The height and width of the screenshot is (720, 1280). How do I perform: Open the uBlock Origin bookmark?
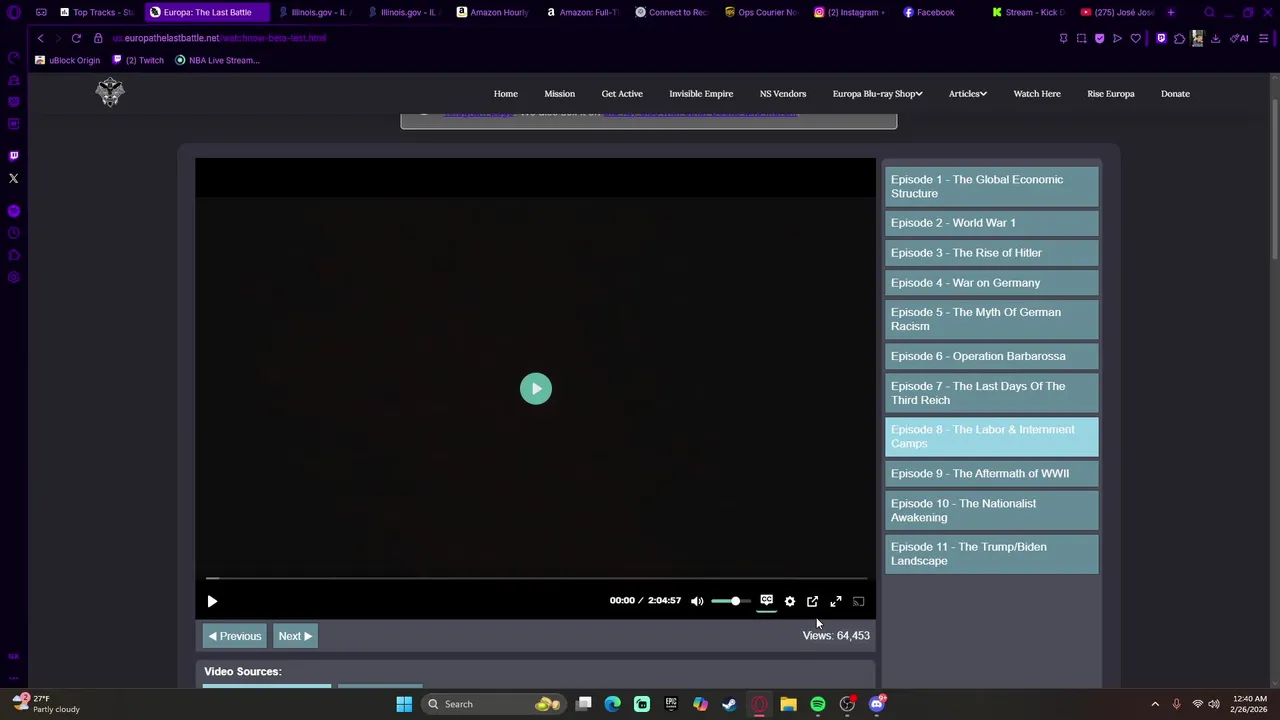click(68, 60)
